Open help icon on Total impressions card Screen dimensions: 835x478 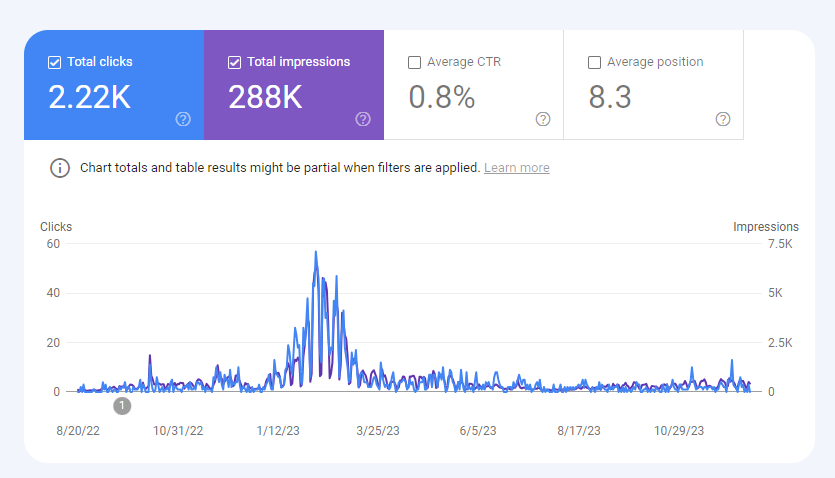click(x=363, y=119)
